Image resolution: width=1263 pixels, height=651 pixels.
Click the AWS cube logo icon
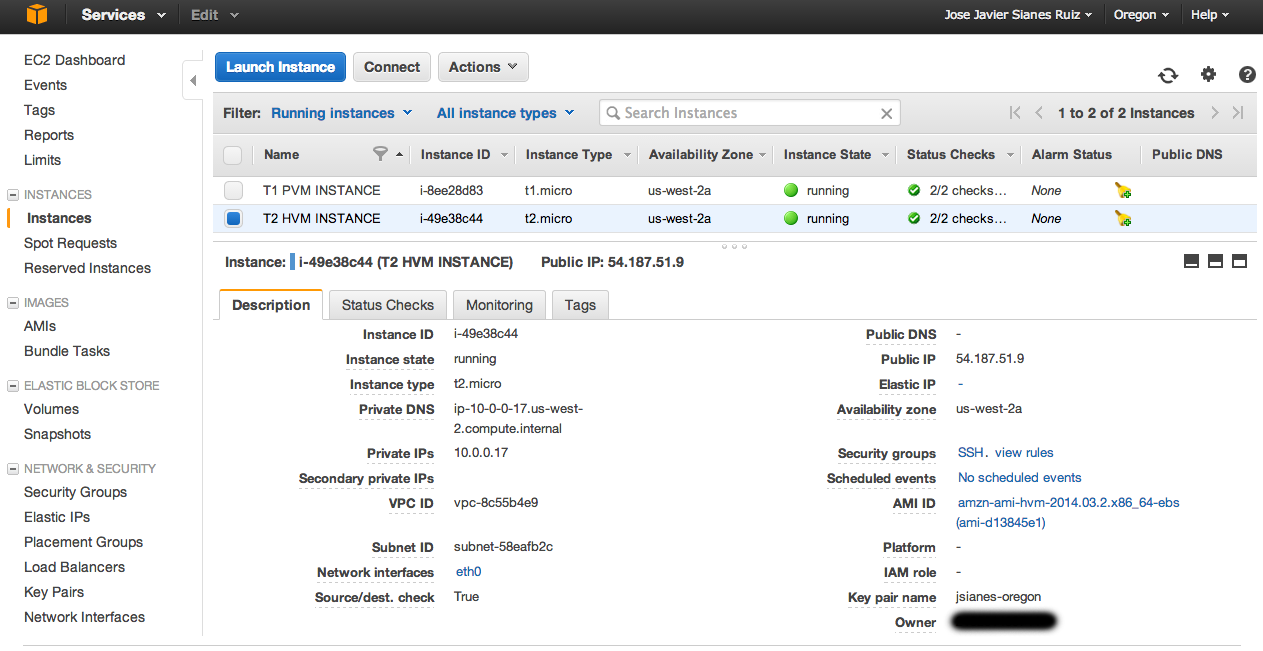point(37,14)
